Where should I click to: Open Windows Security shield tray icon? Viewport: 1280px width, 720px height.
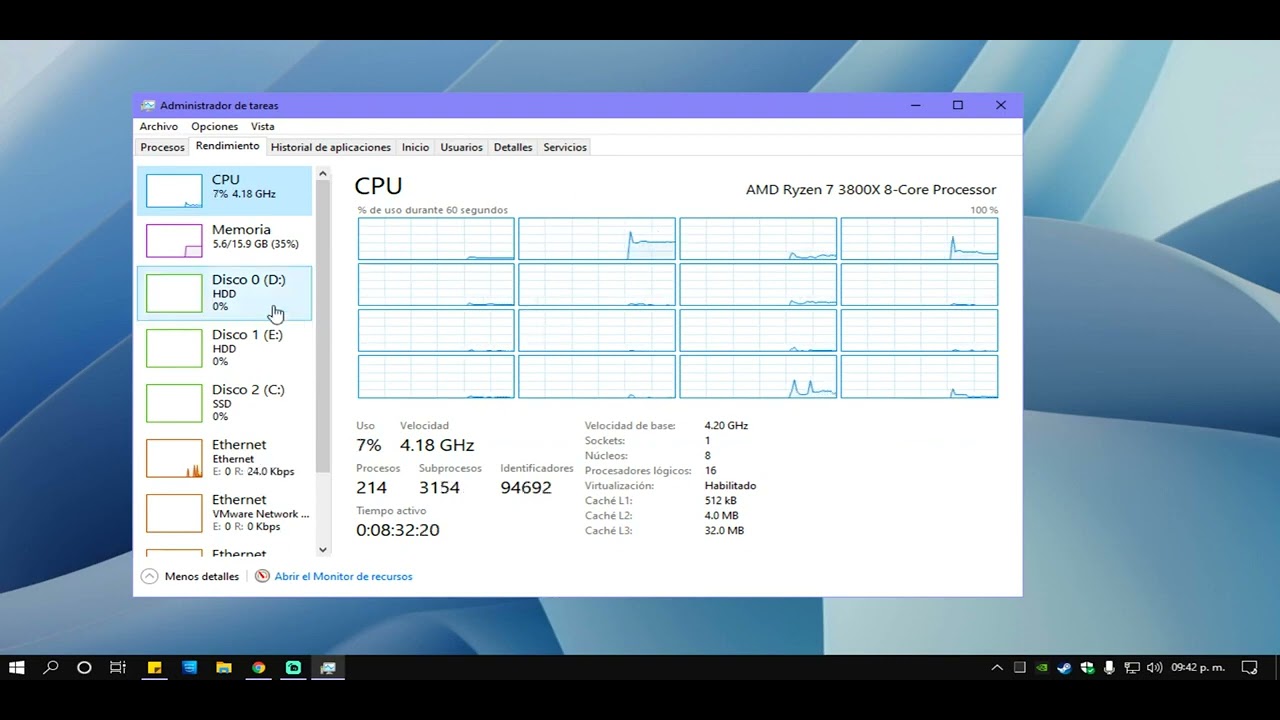1087,667
